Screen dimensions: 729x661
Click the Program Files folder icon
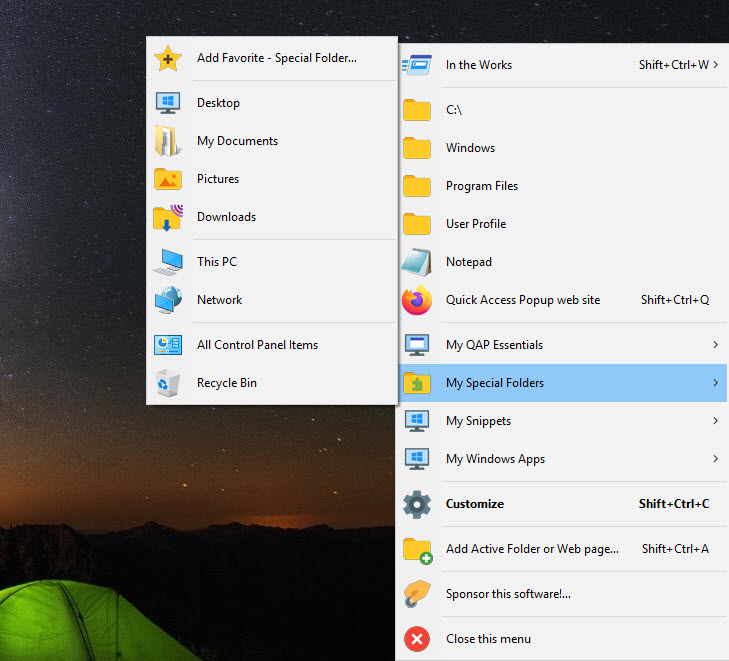(x=417, y=186)
